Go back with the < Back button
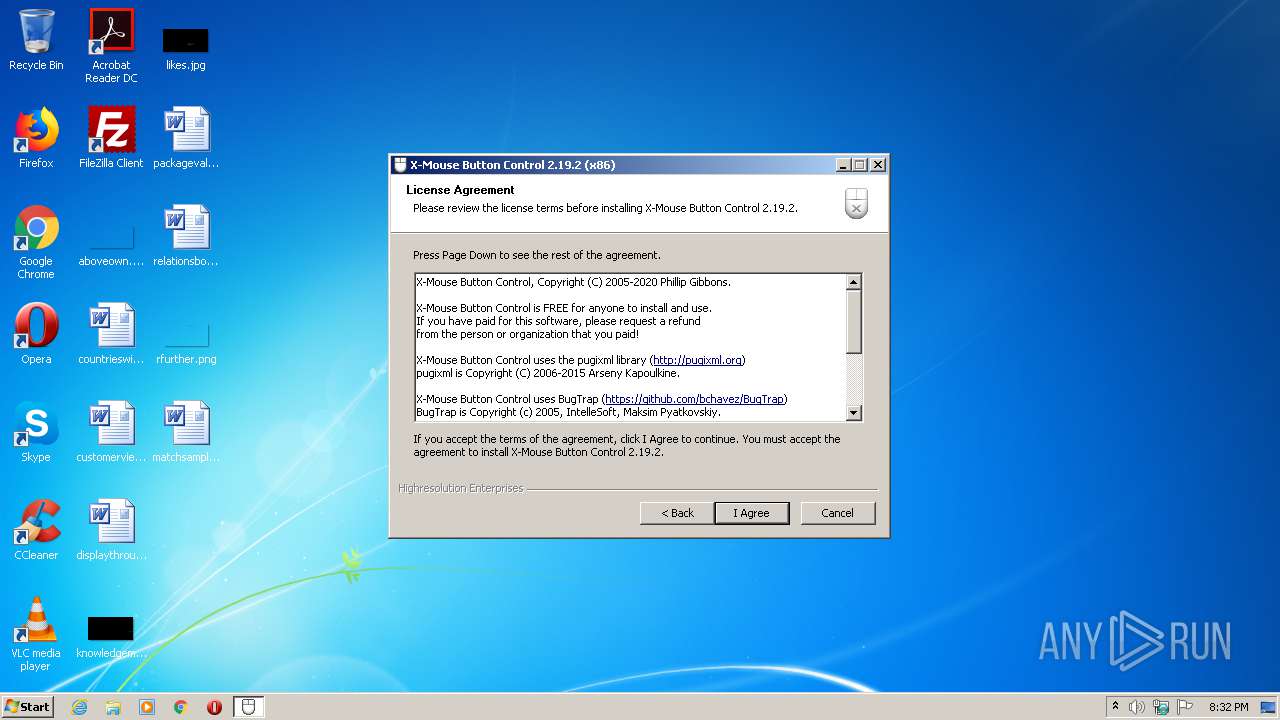The image size is (1280, 720). click(x=677, y=513)
